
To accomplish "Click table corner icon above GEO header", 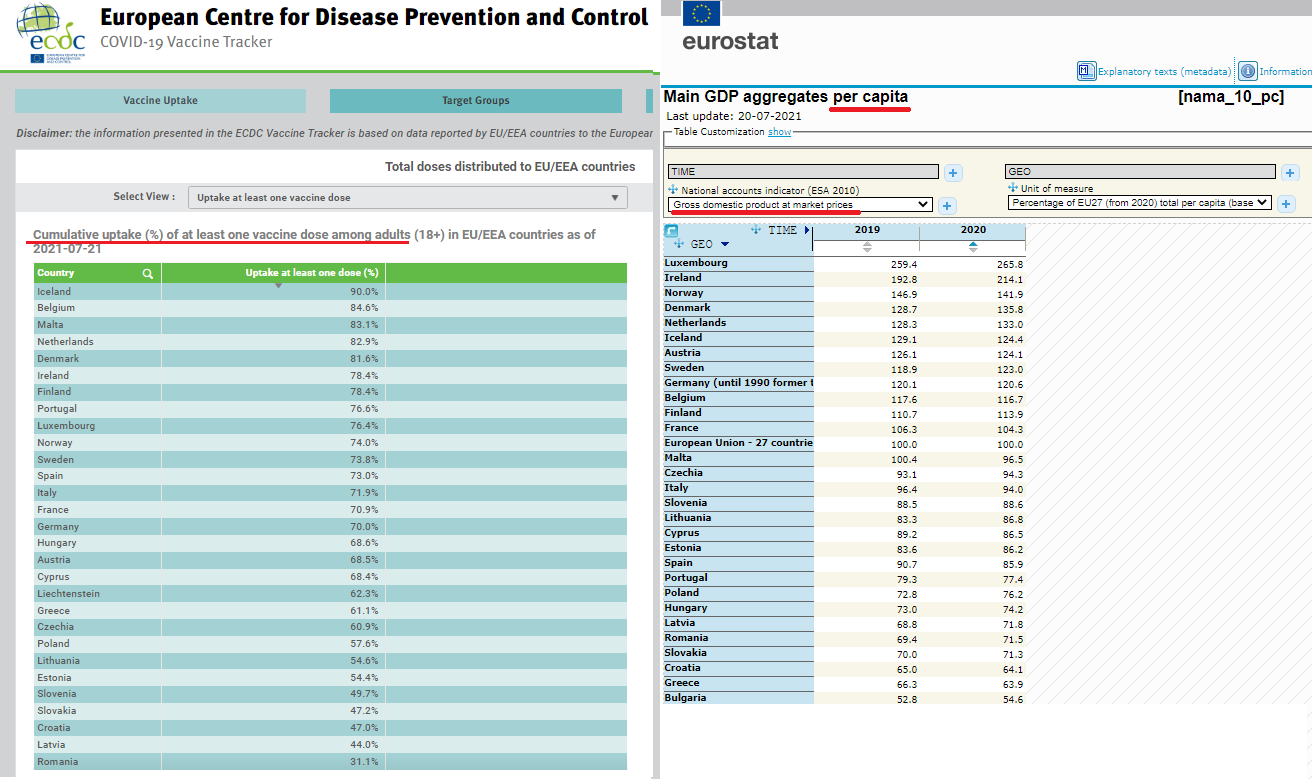I will tap(672, 231).
